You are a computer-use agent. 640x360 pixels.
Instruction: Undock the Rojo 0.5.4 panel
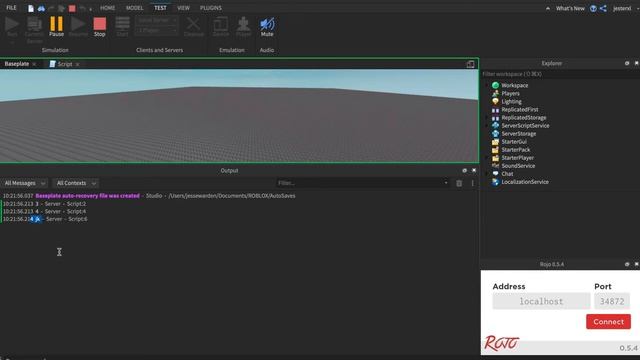click(627, 264)
